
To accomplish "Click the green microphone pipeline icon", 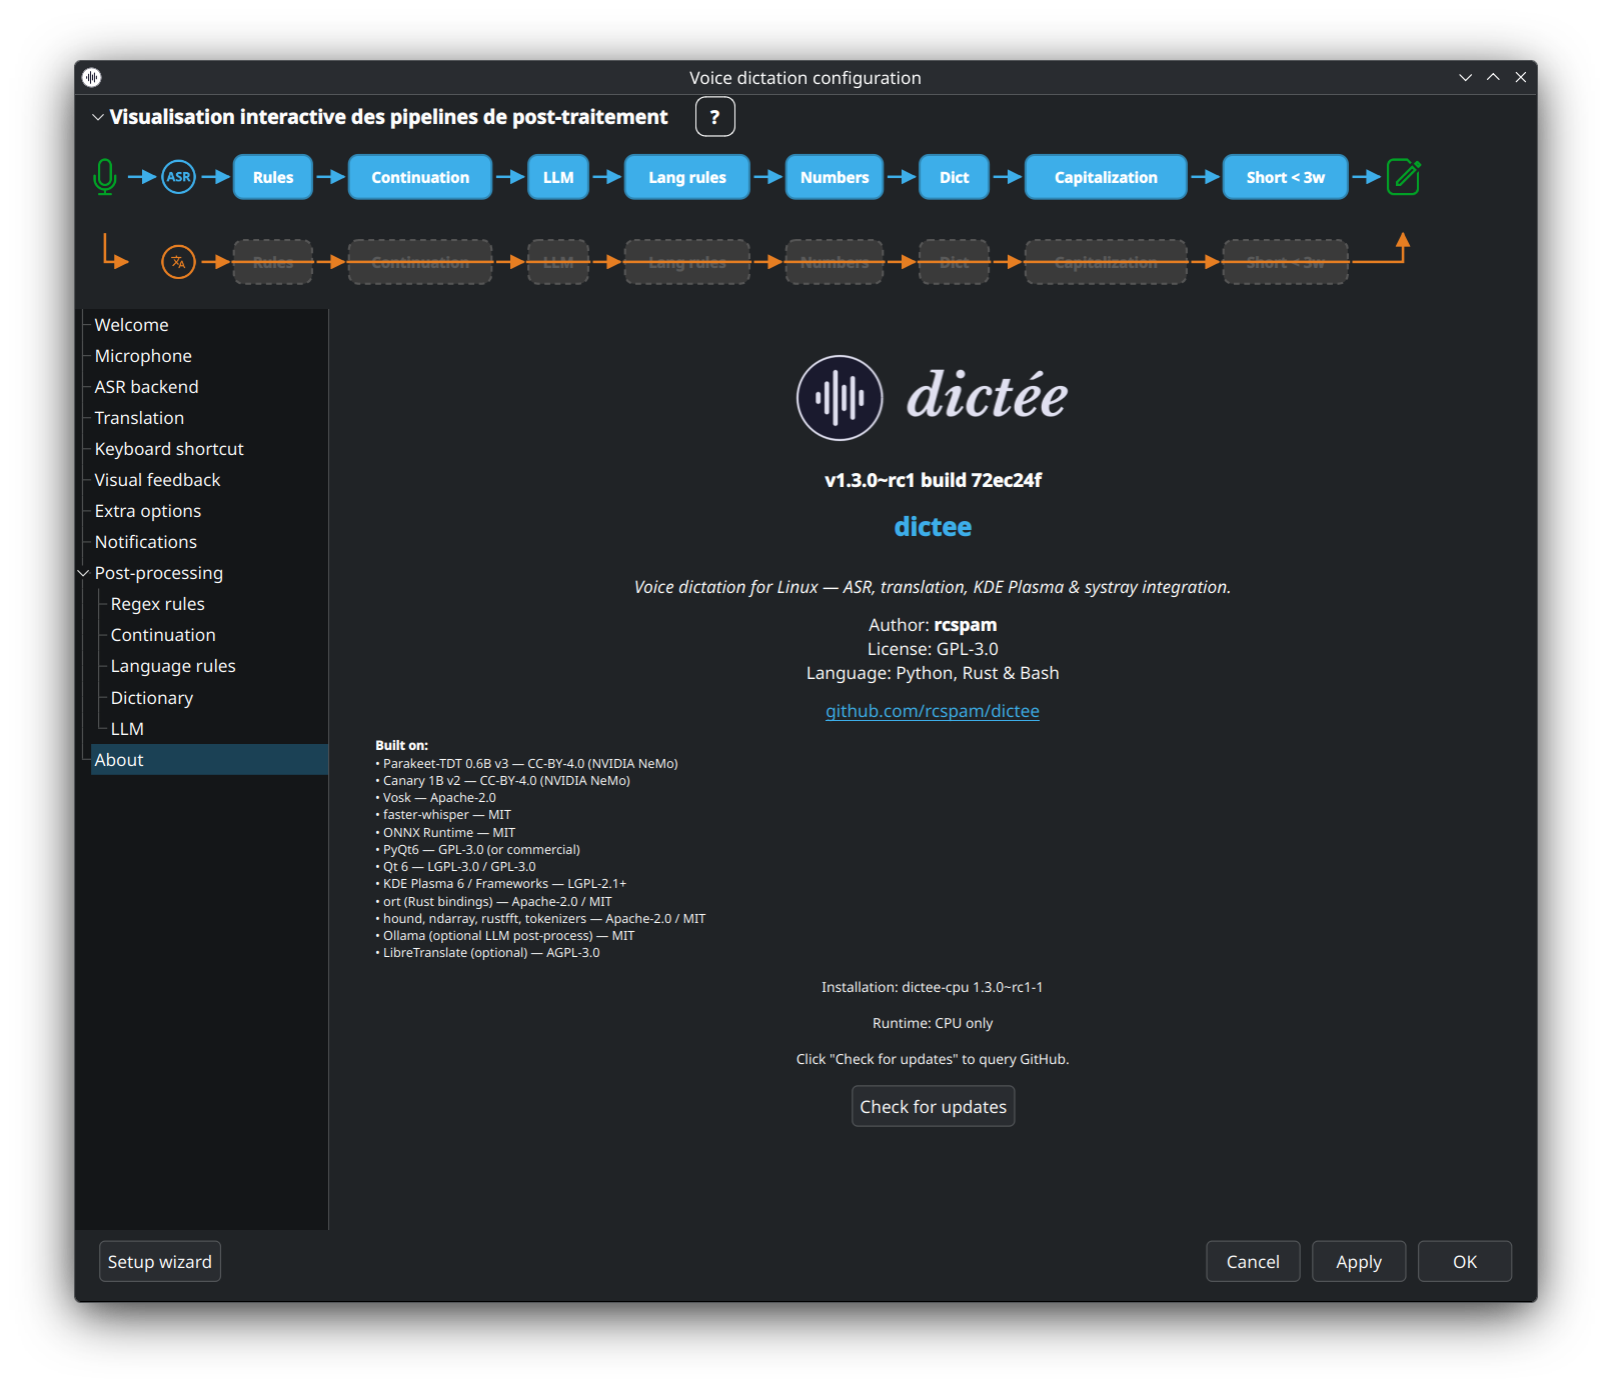I will pyautogui.click(x=105, y=177).
